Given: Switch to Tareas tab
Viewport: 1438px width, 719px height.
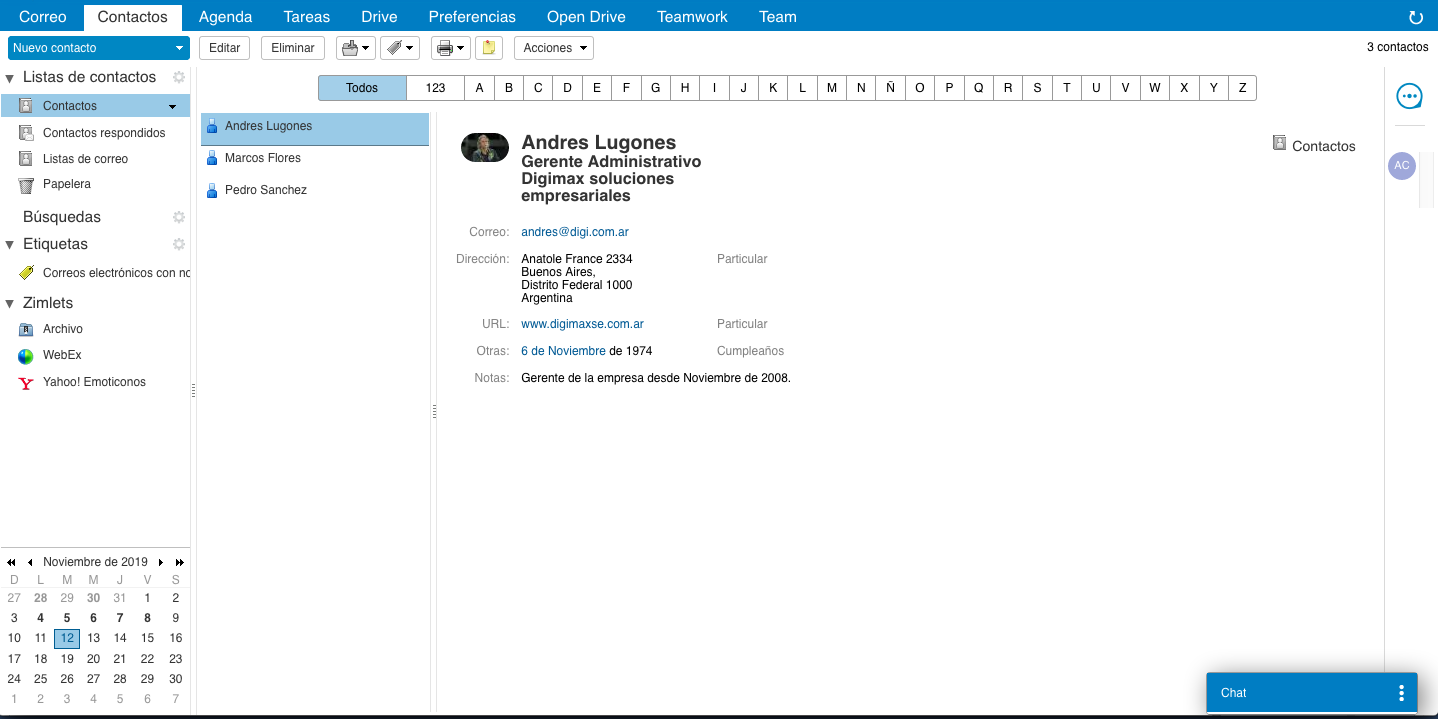Looking at the screenshot, I should 307,17.
